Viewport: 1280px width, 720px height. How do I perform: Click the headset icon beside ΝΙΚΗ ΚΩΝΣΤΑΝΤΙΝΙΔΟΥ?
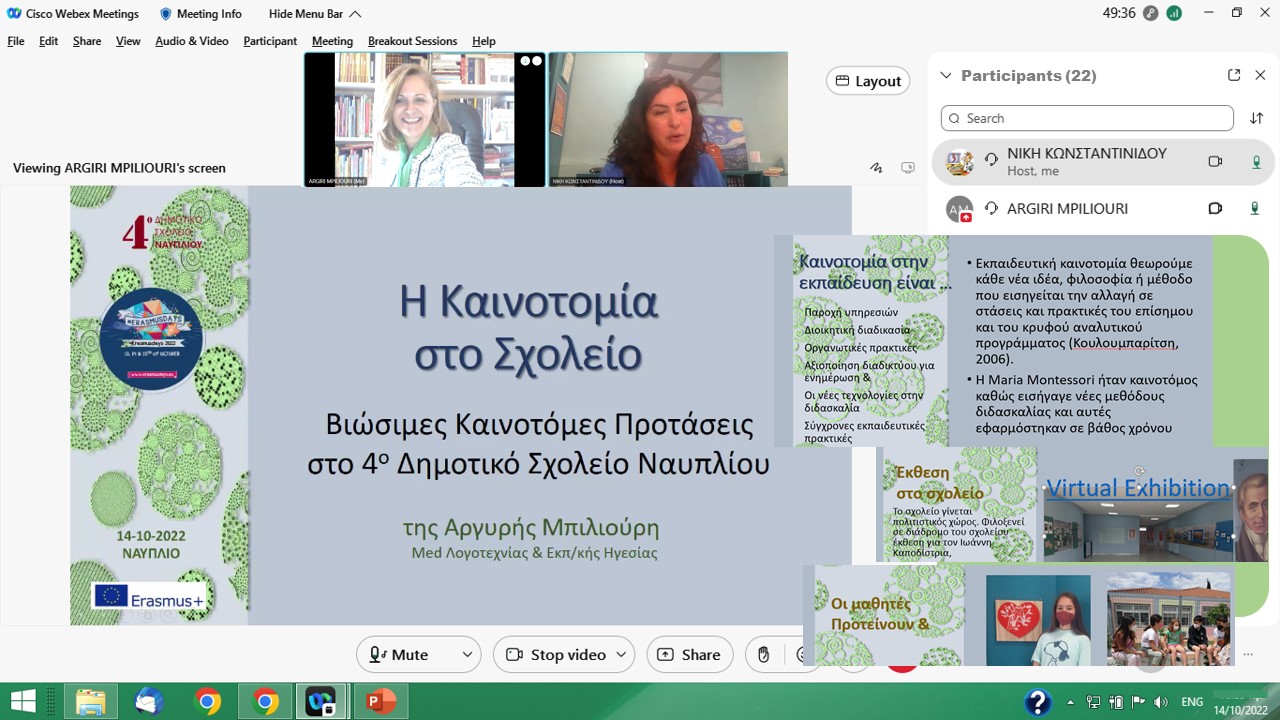tap(991, 159)
